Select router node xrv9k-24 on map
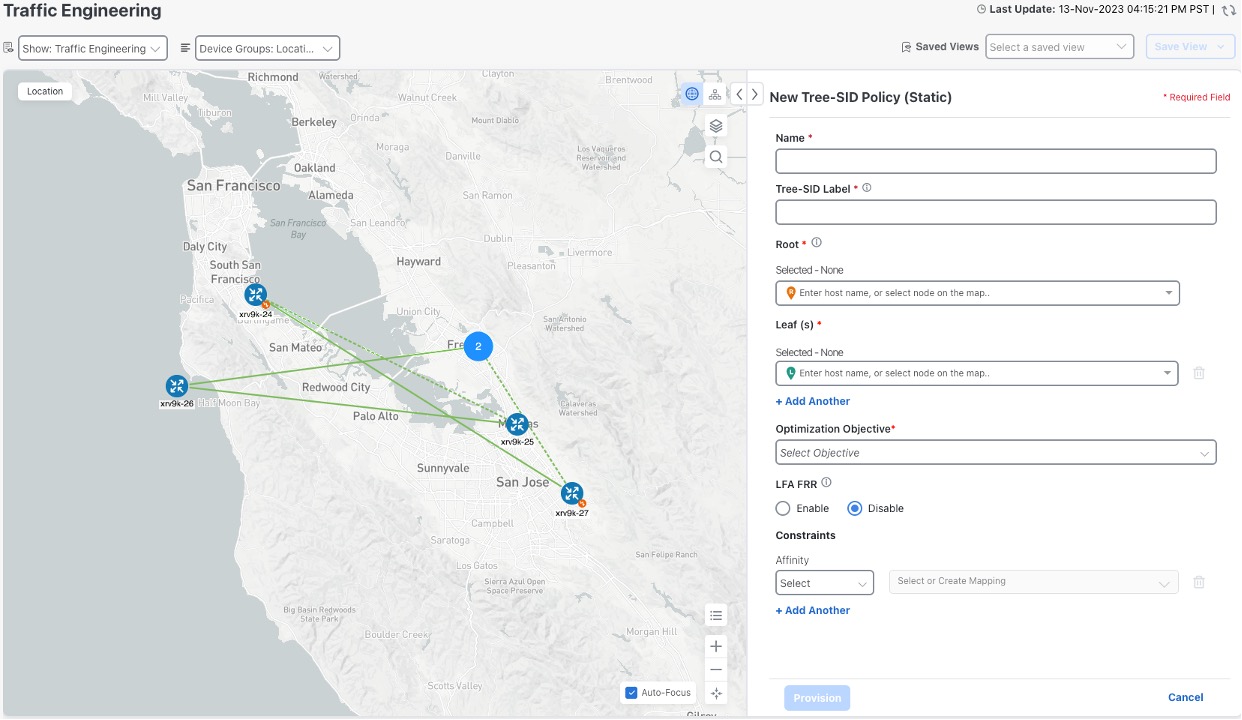 pyautogui.click(x=256, y=295)
